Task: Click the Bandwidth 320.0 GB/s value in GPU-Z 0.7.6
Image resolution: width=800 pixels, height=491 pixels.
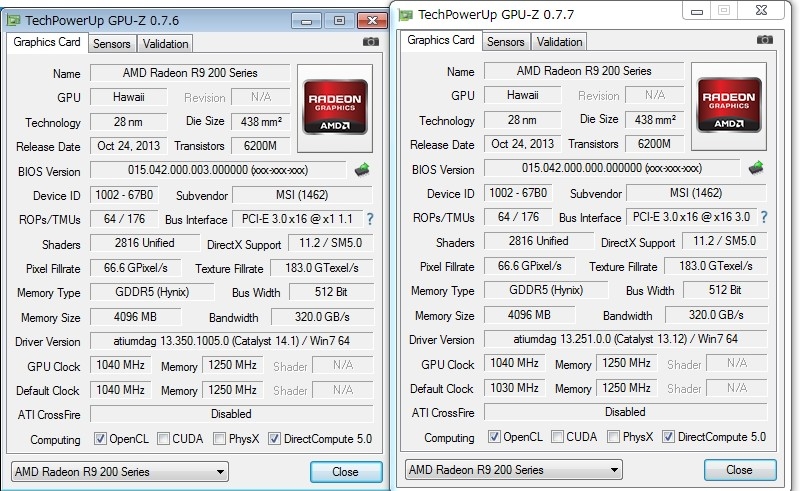Action: point(322,317)
